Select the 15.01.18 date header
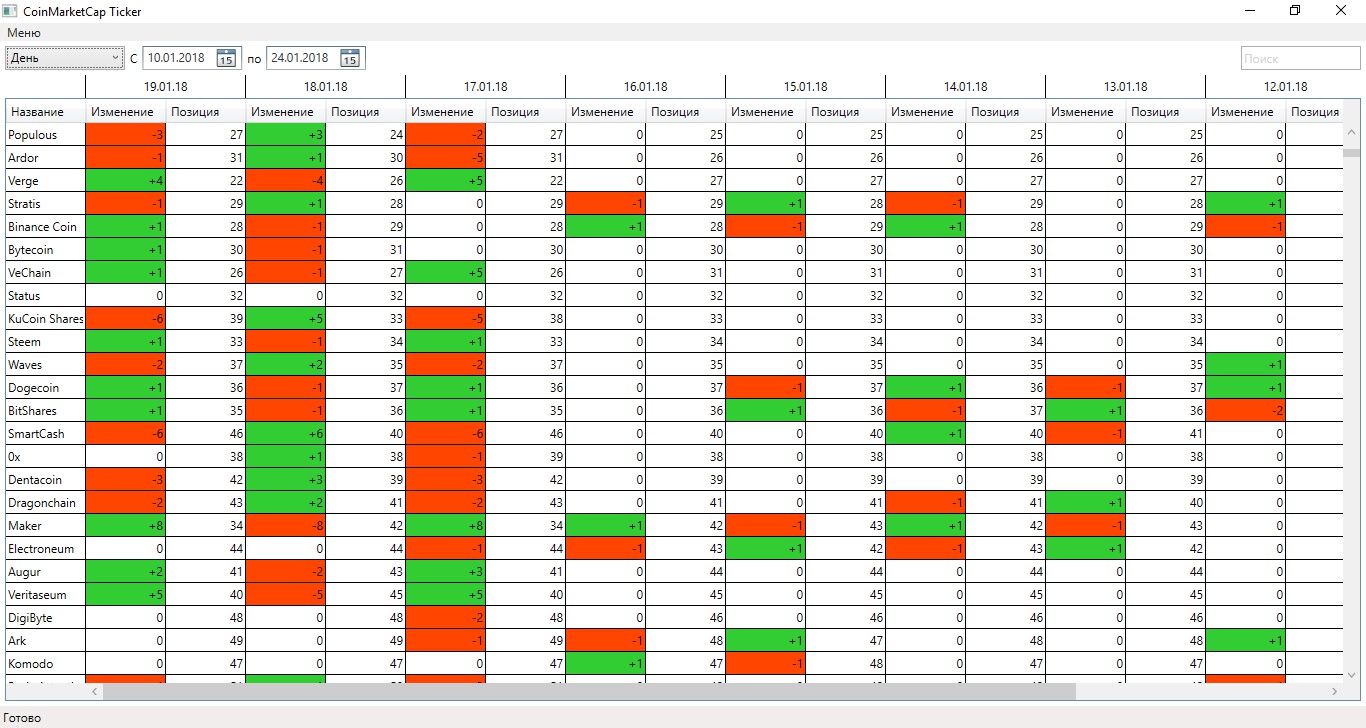Screen dimensions: 1366x728 (x=805, y=87)
